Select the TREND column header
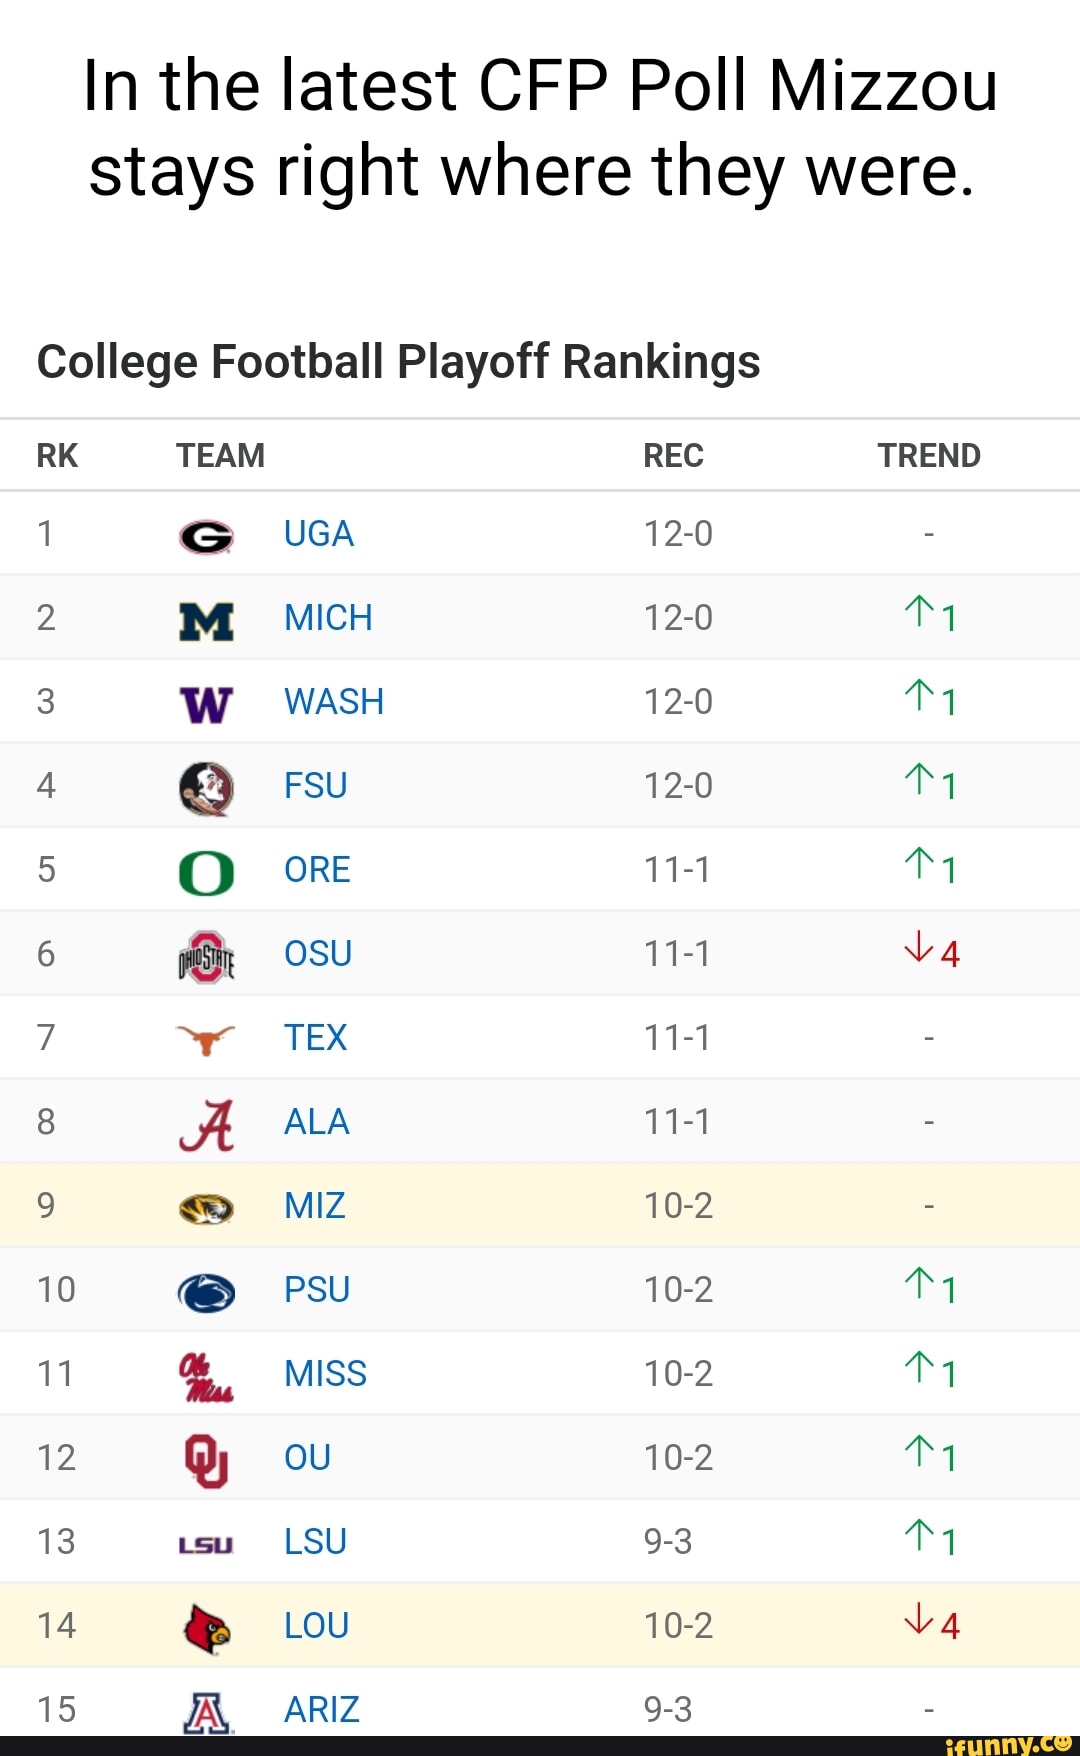The height and width of the screenshot is (1756, 1080). (929, 455)
